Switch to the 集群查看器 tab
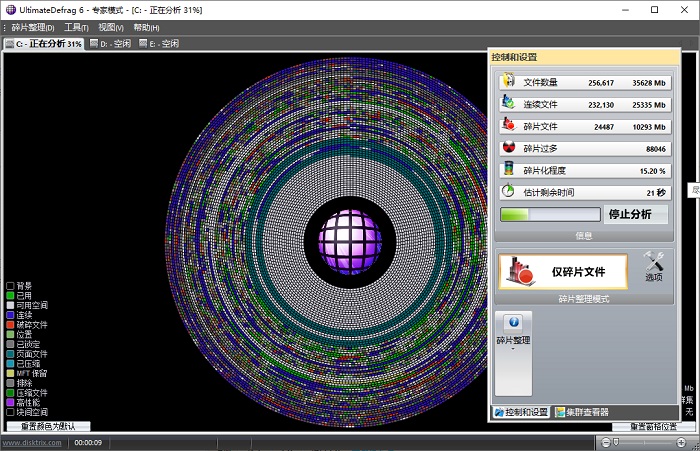This screenshot has width=700, height=451. 582,412
